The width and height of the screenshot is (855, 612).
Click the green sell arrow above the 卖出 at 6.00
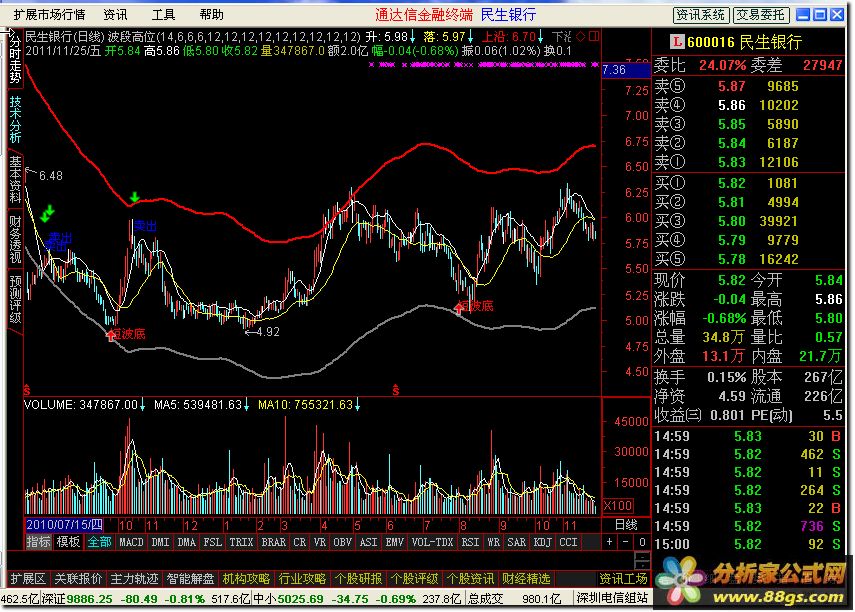click(x=135, y=196)
